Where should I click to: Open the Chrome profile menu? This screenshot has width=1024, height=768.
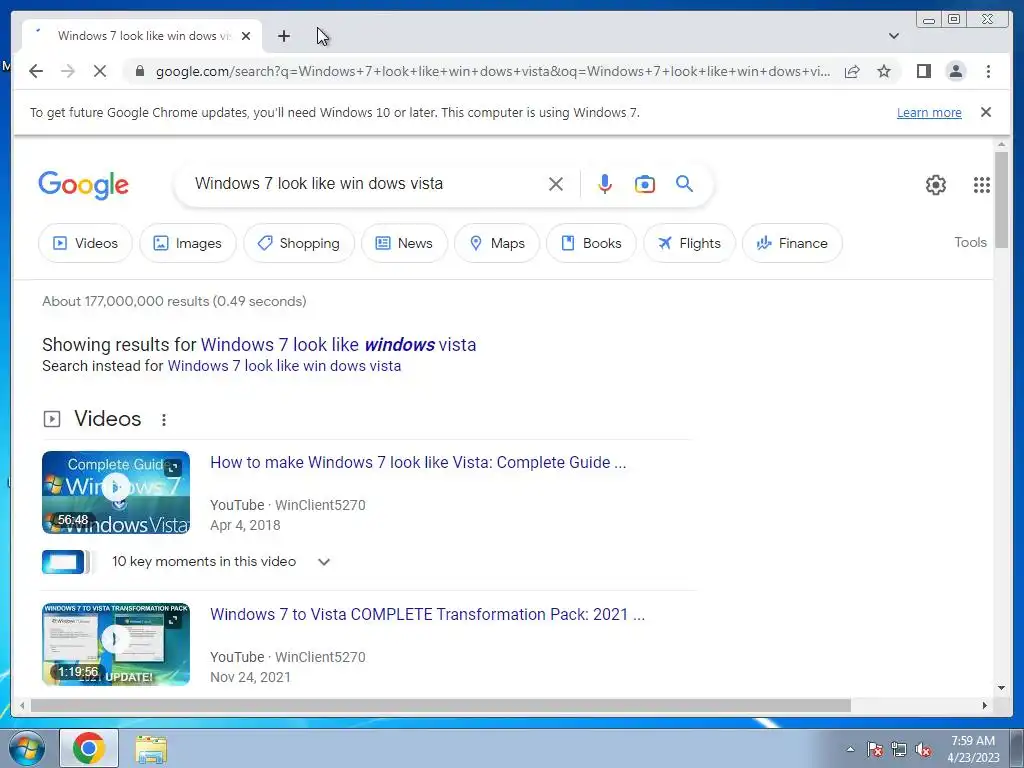pyautogui.click(x=956, y=71)
